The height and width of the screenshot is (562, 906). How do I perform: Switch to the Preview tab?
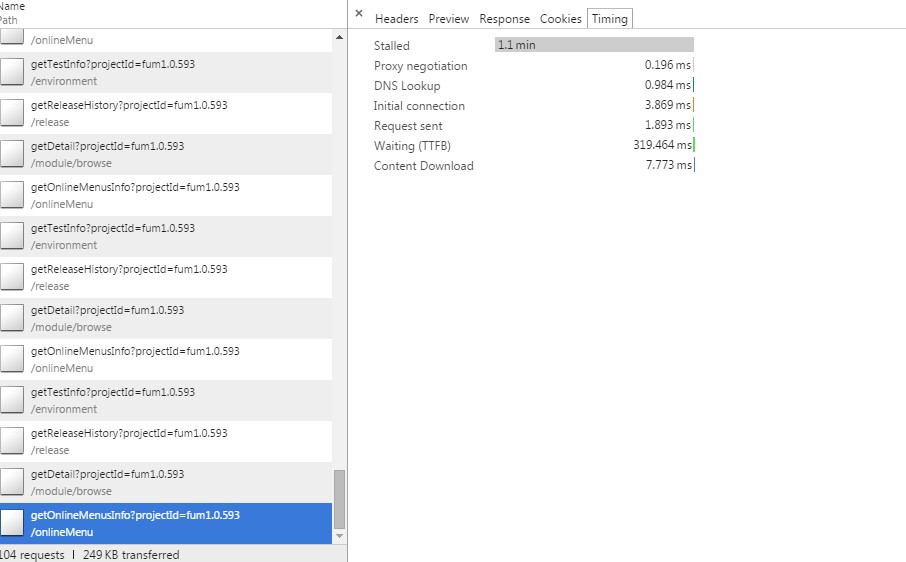449,19
